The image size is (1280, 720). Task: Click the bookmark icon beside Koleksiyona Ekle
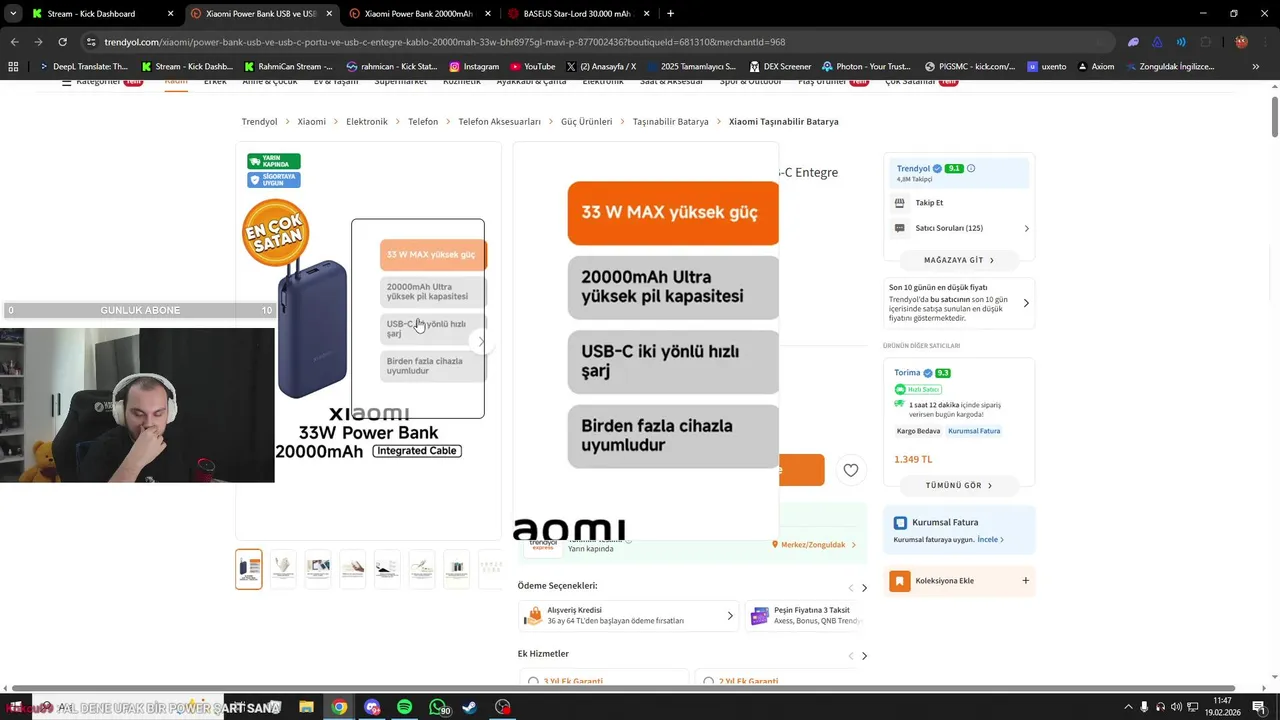coord(900,581)
